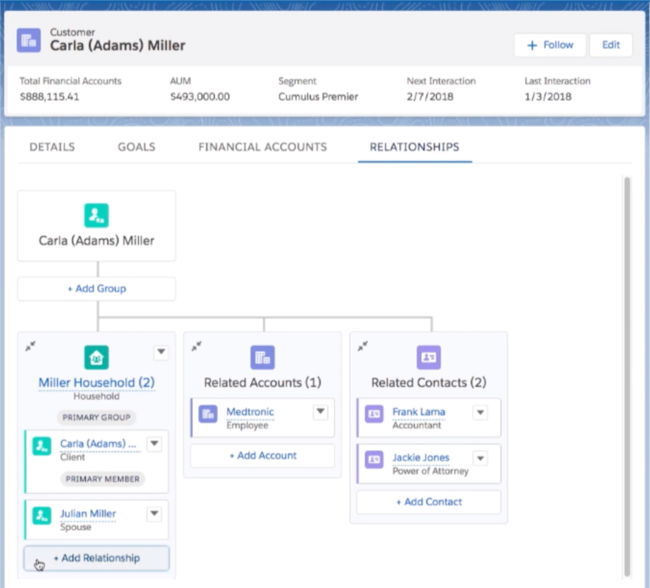
Task: Click the Customer account icon in header
Action: (x=31, y=40)
